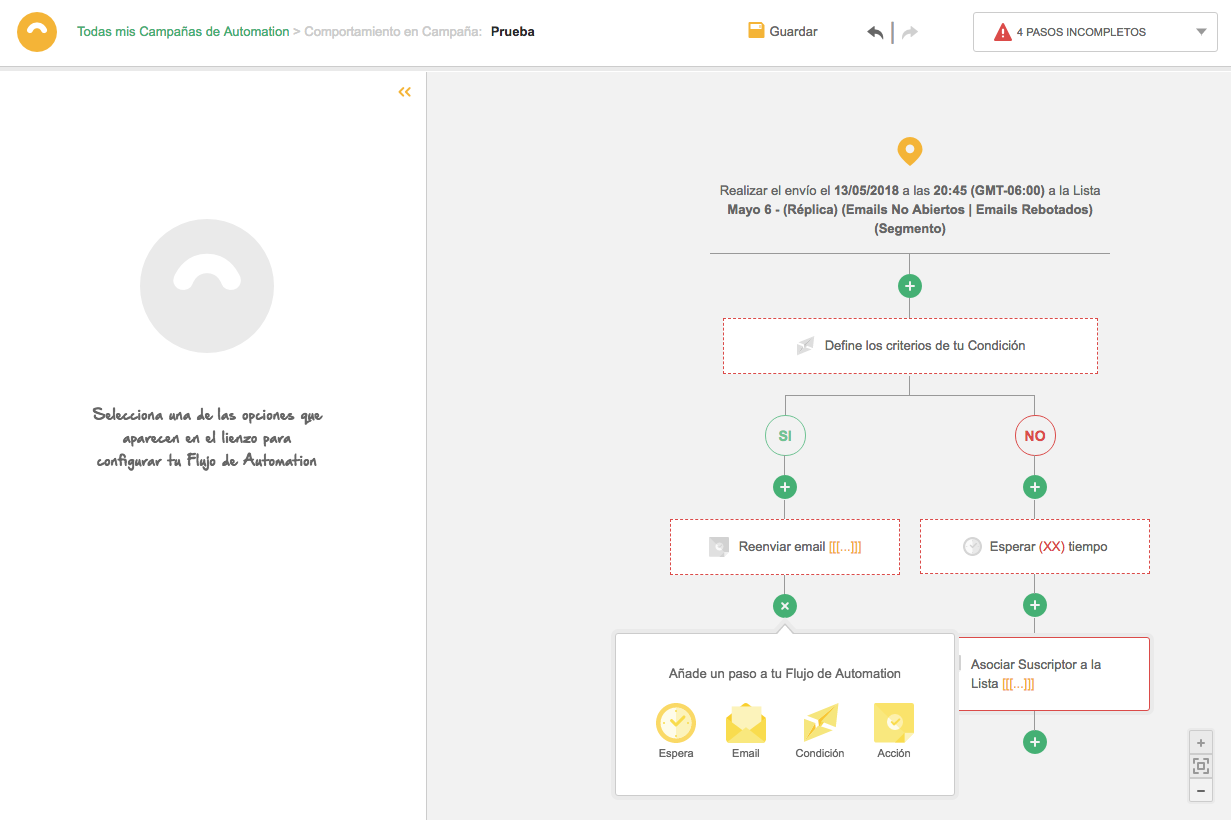Close the add-step popup with X button
The image size is (1231, 820).
pyautogui.click(x=785, y=605)
